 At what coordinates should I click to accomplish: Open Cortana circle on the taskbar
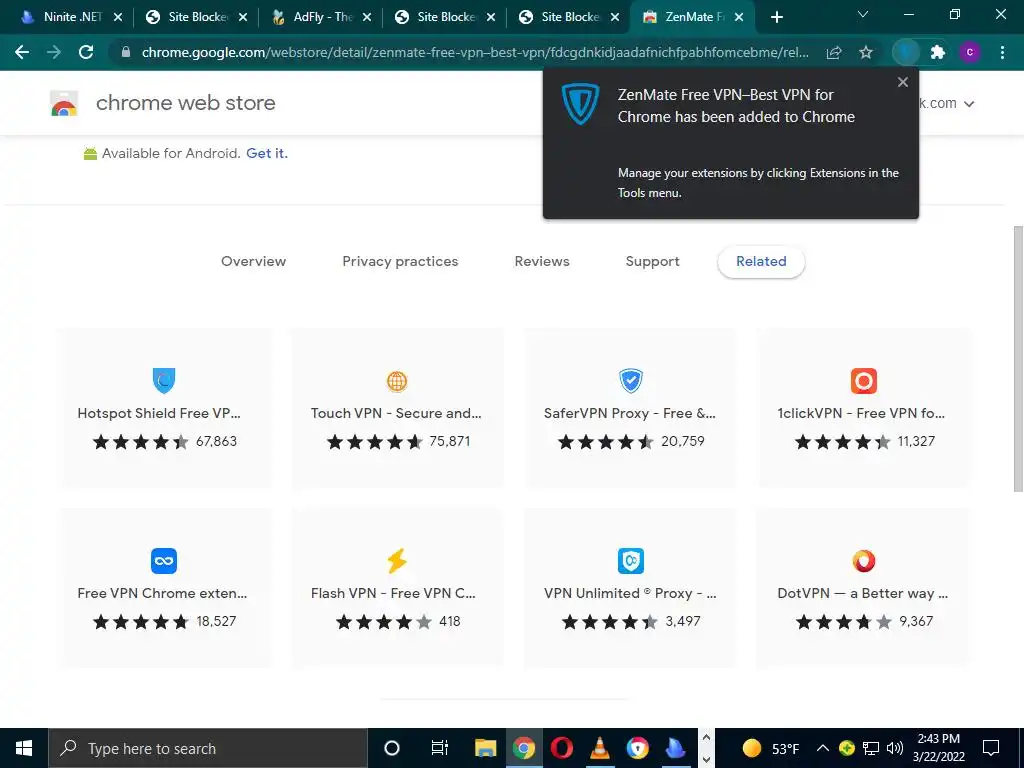392,748
